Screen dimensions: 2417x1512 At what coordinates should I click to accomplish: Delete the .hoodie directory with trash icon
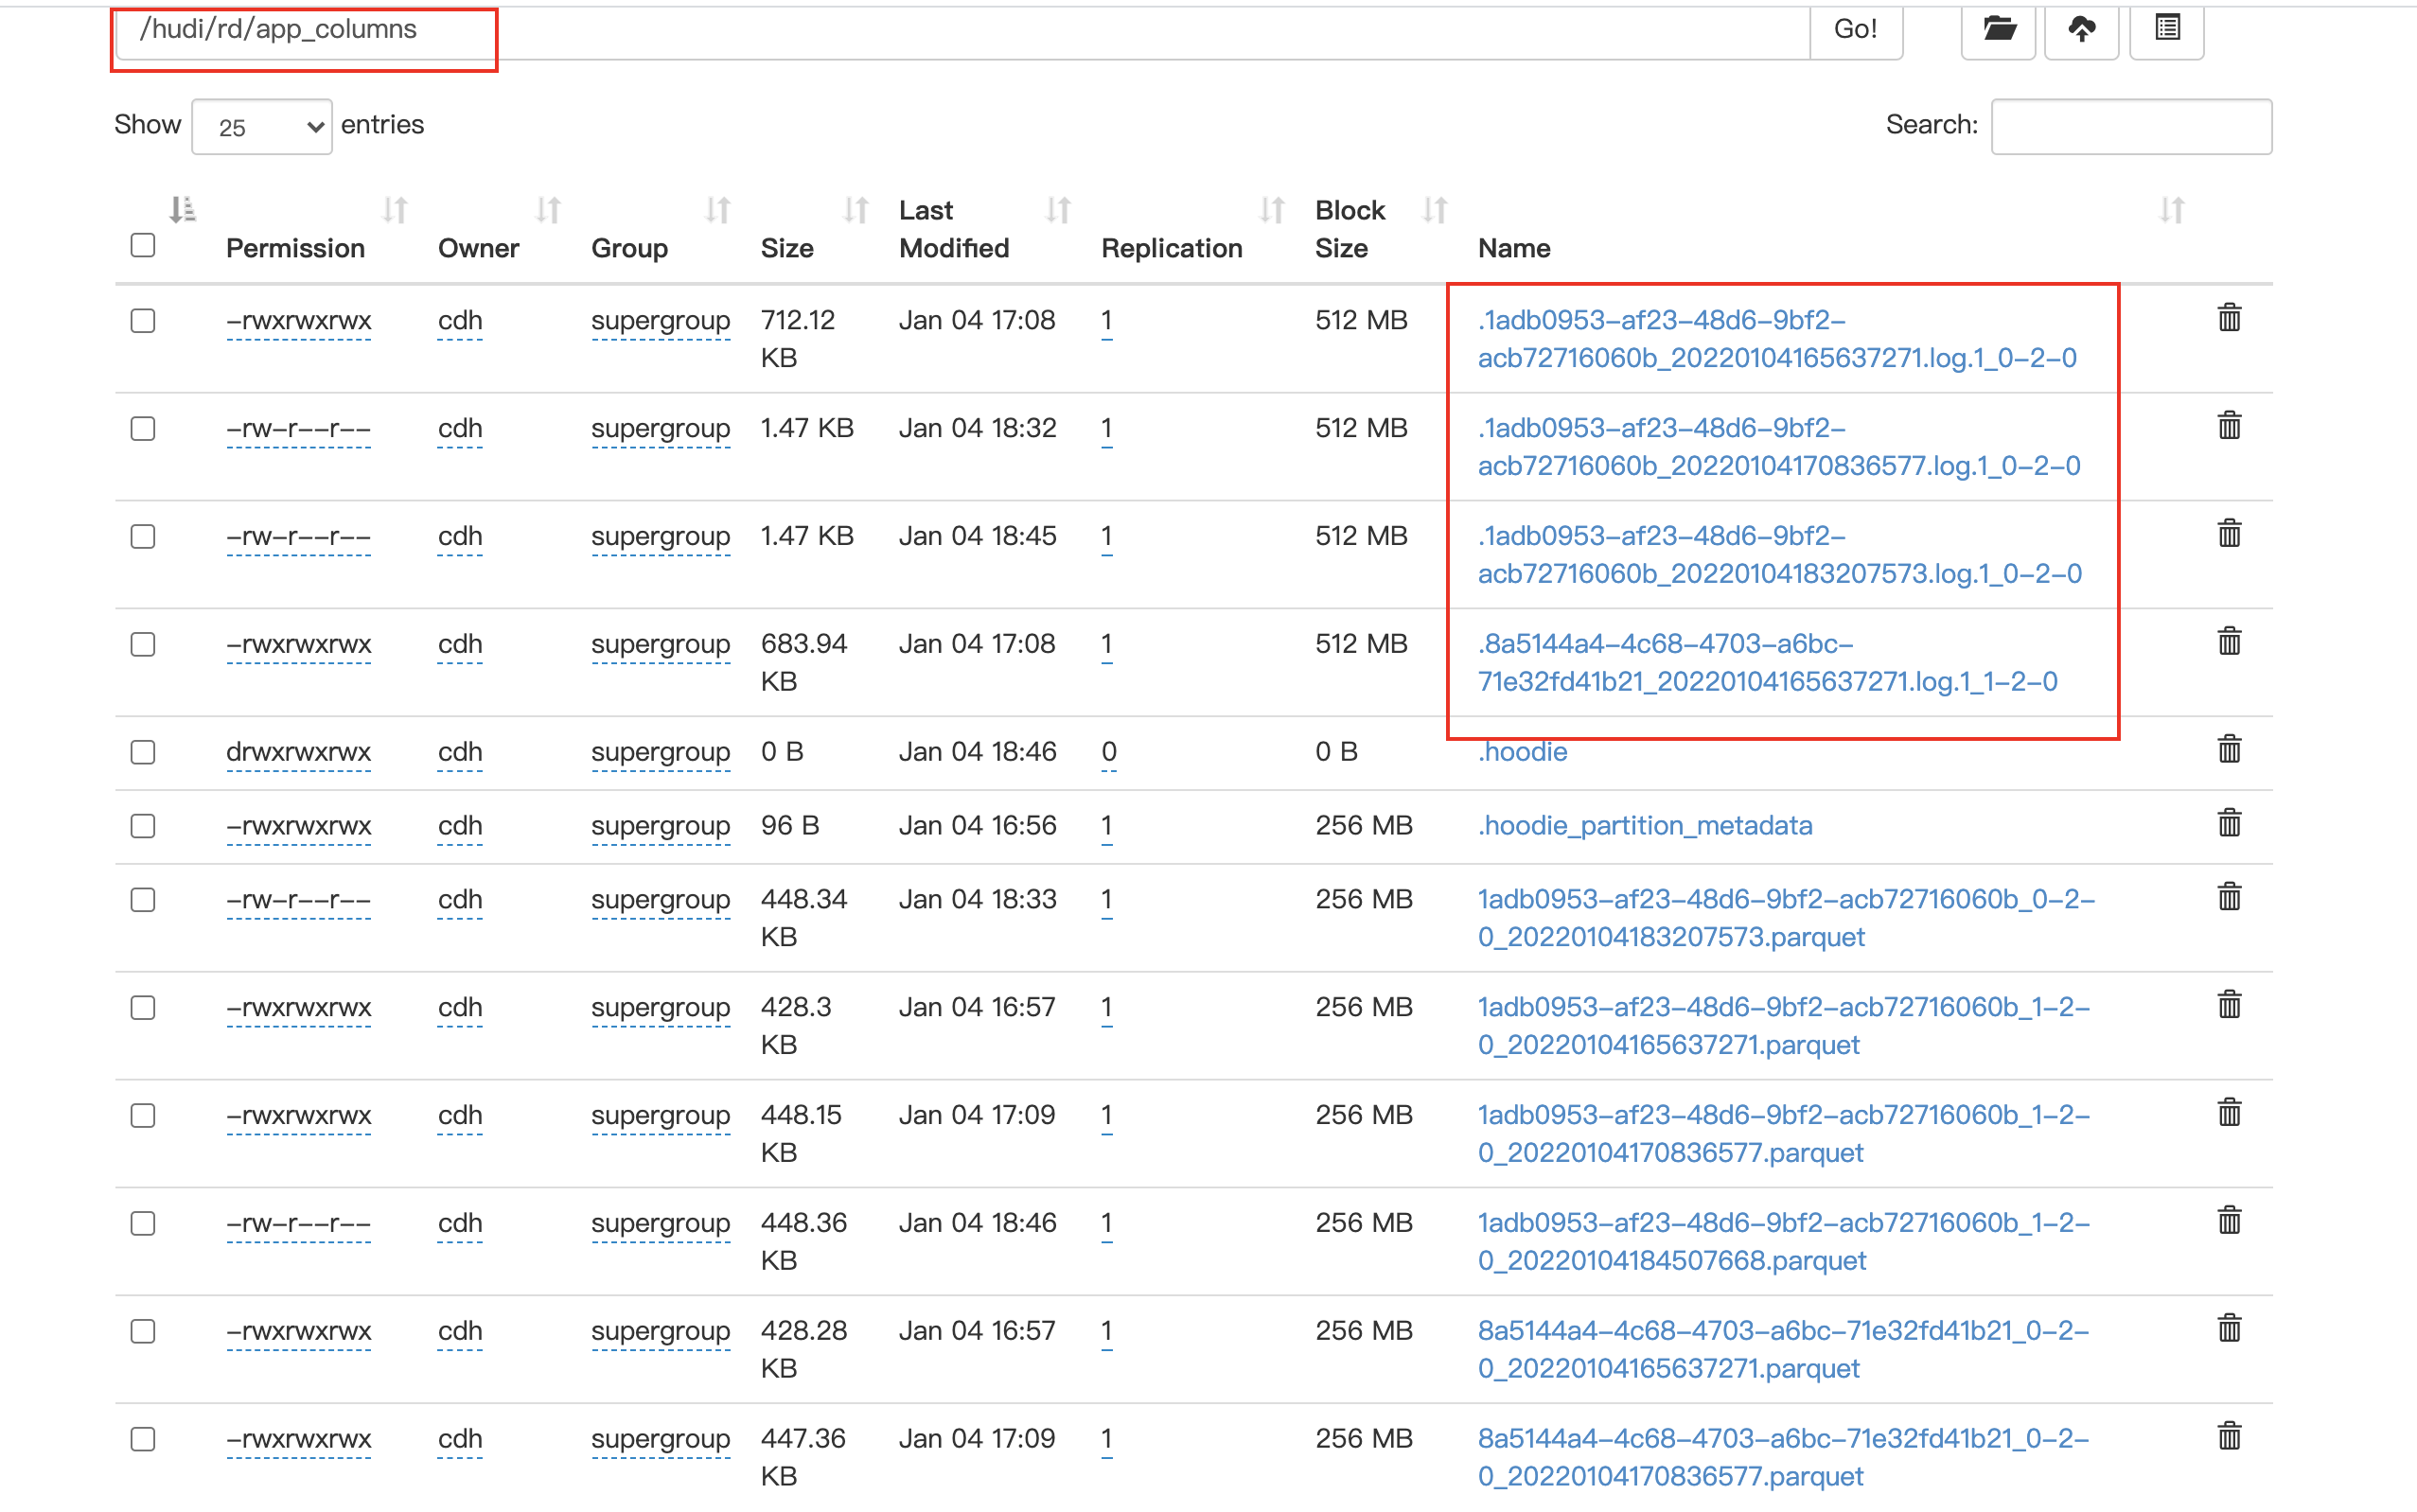pyautogui.click(x=2229, y=749)
